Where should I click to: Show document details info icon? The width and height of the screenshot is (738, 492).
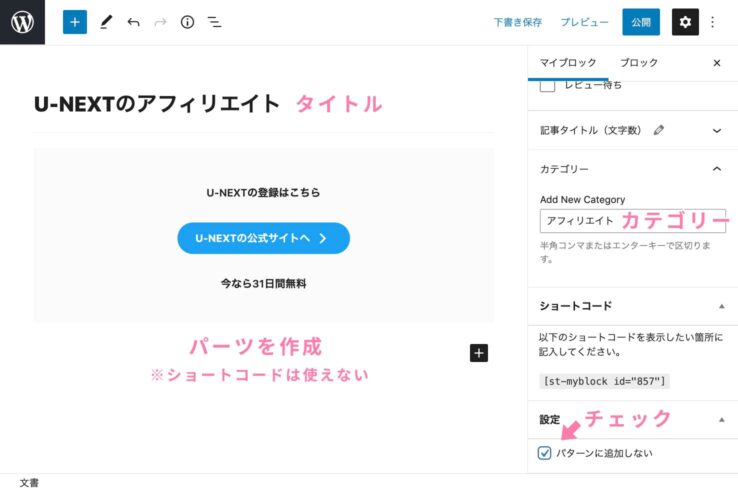coord(187,22)
